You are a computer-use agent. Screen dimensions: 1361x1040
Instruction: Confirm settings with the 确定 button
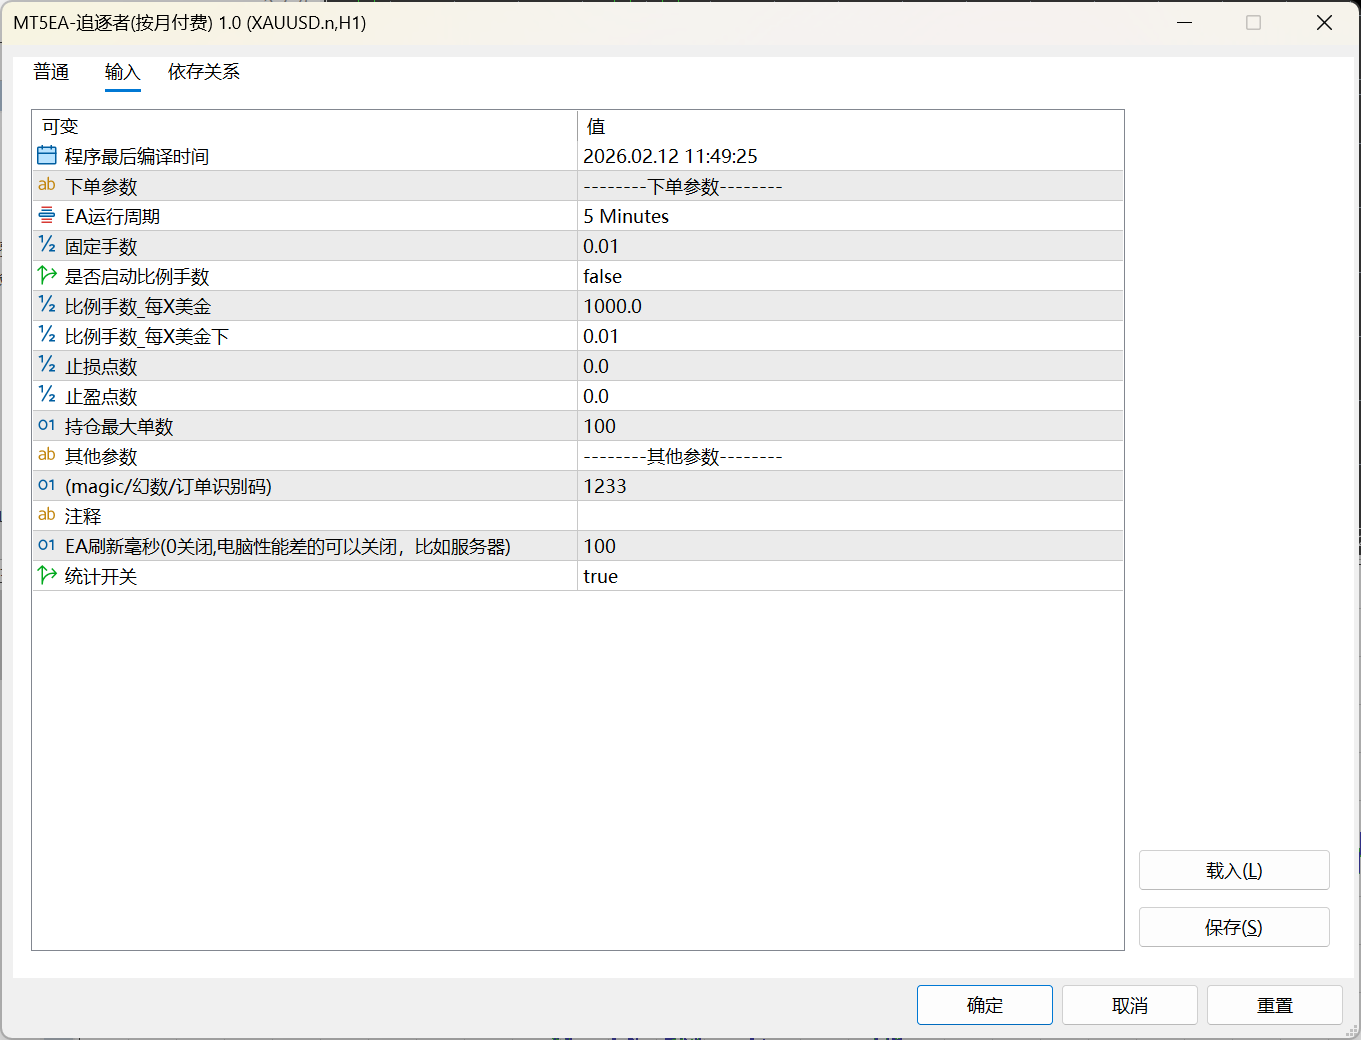984,1004
